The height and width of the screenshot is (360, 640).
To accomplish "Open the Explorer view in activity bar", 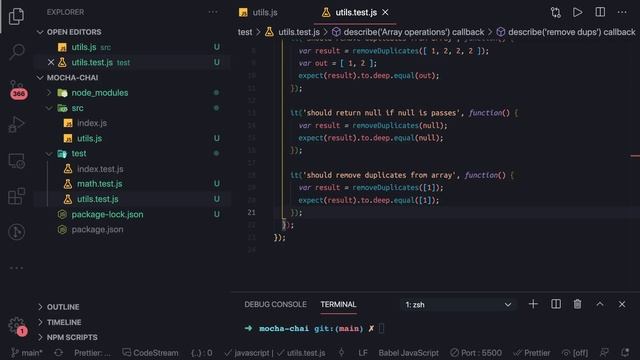I will (16, 16).
